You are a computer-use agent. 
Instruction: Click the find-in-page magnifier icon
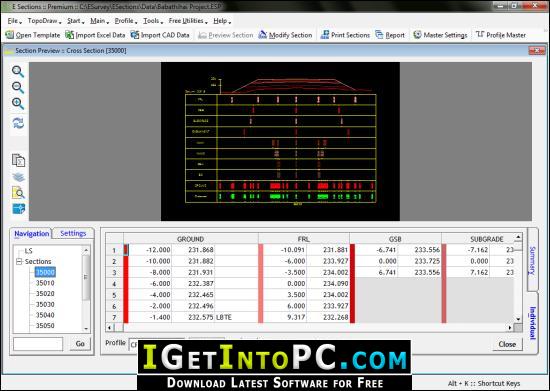[18, 193]
